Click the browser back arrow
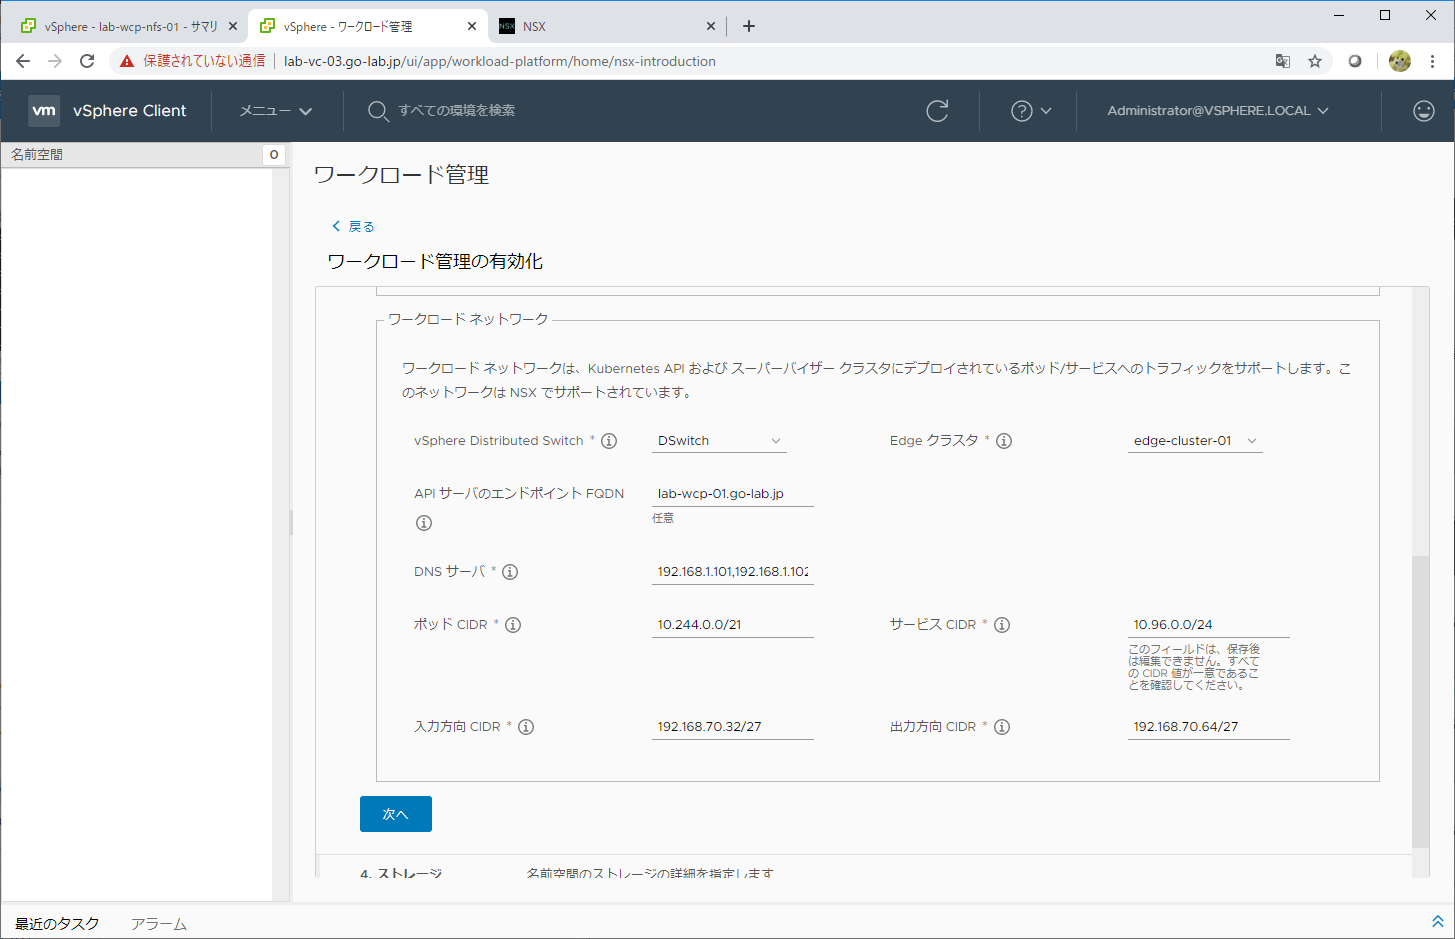Image resolution: width=1455 pixels, height=939 pixels. point(23,61)
